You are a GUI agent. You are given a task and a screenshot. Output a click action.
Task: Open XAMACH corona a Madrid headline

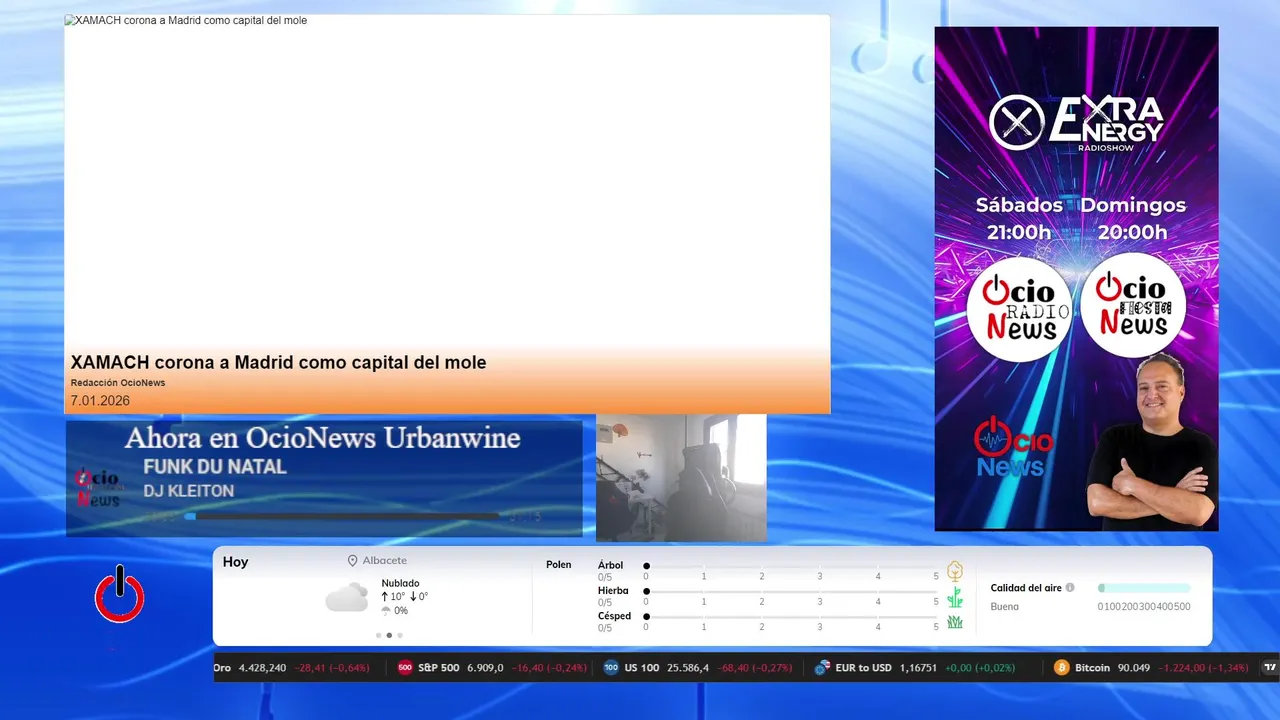pyautogui.click(x=278, y=362)
